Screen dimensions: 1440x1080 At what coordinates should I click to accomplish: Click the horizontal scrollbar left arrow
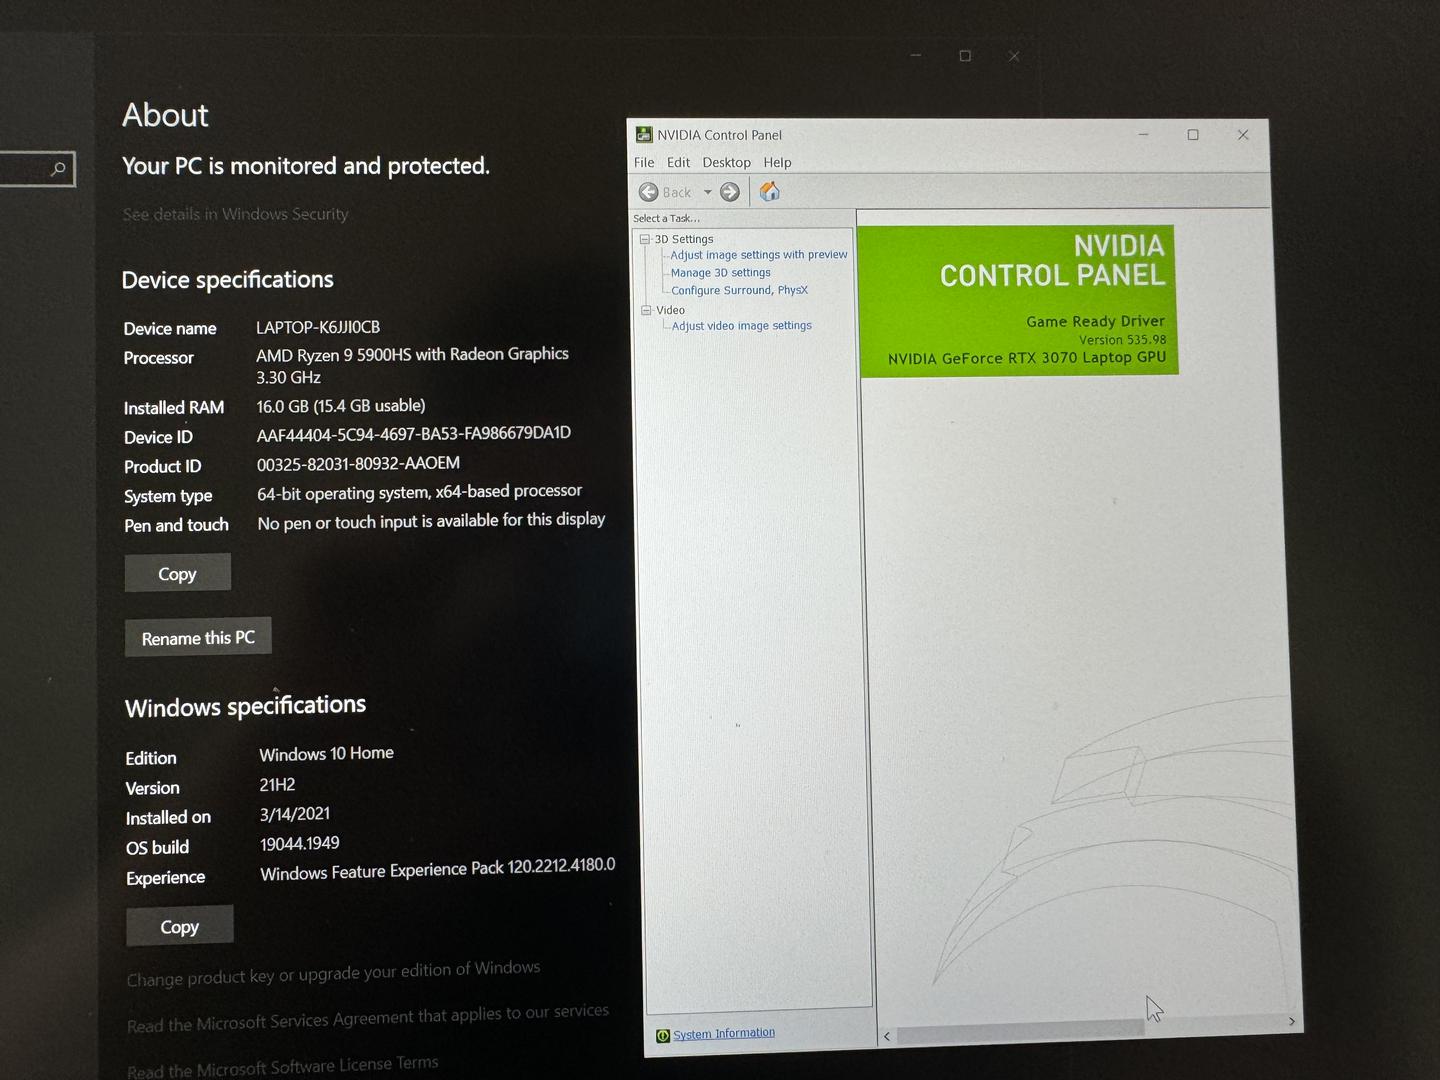pyautogui.click(x=887, y=1037)
